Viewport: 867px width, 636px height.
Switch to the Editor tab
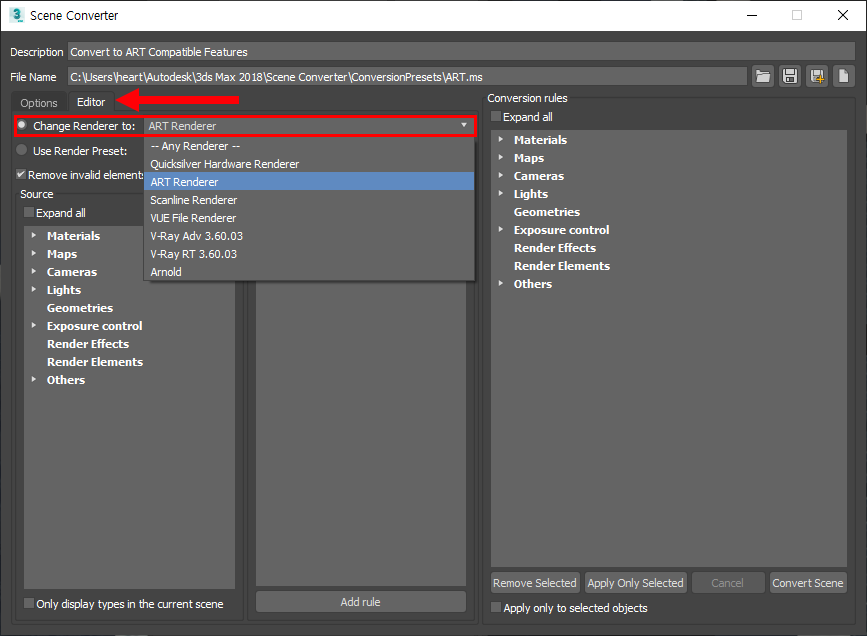point(91,102)
